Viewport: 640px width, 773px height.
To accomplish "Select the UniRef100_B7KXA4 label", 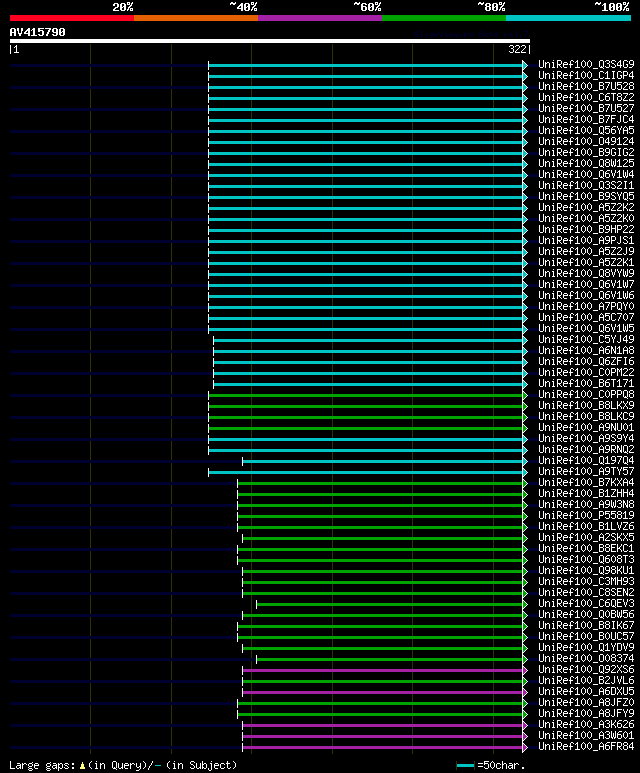I will 586,482.
